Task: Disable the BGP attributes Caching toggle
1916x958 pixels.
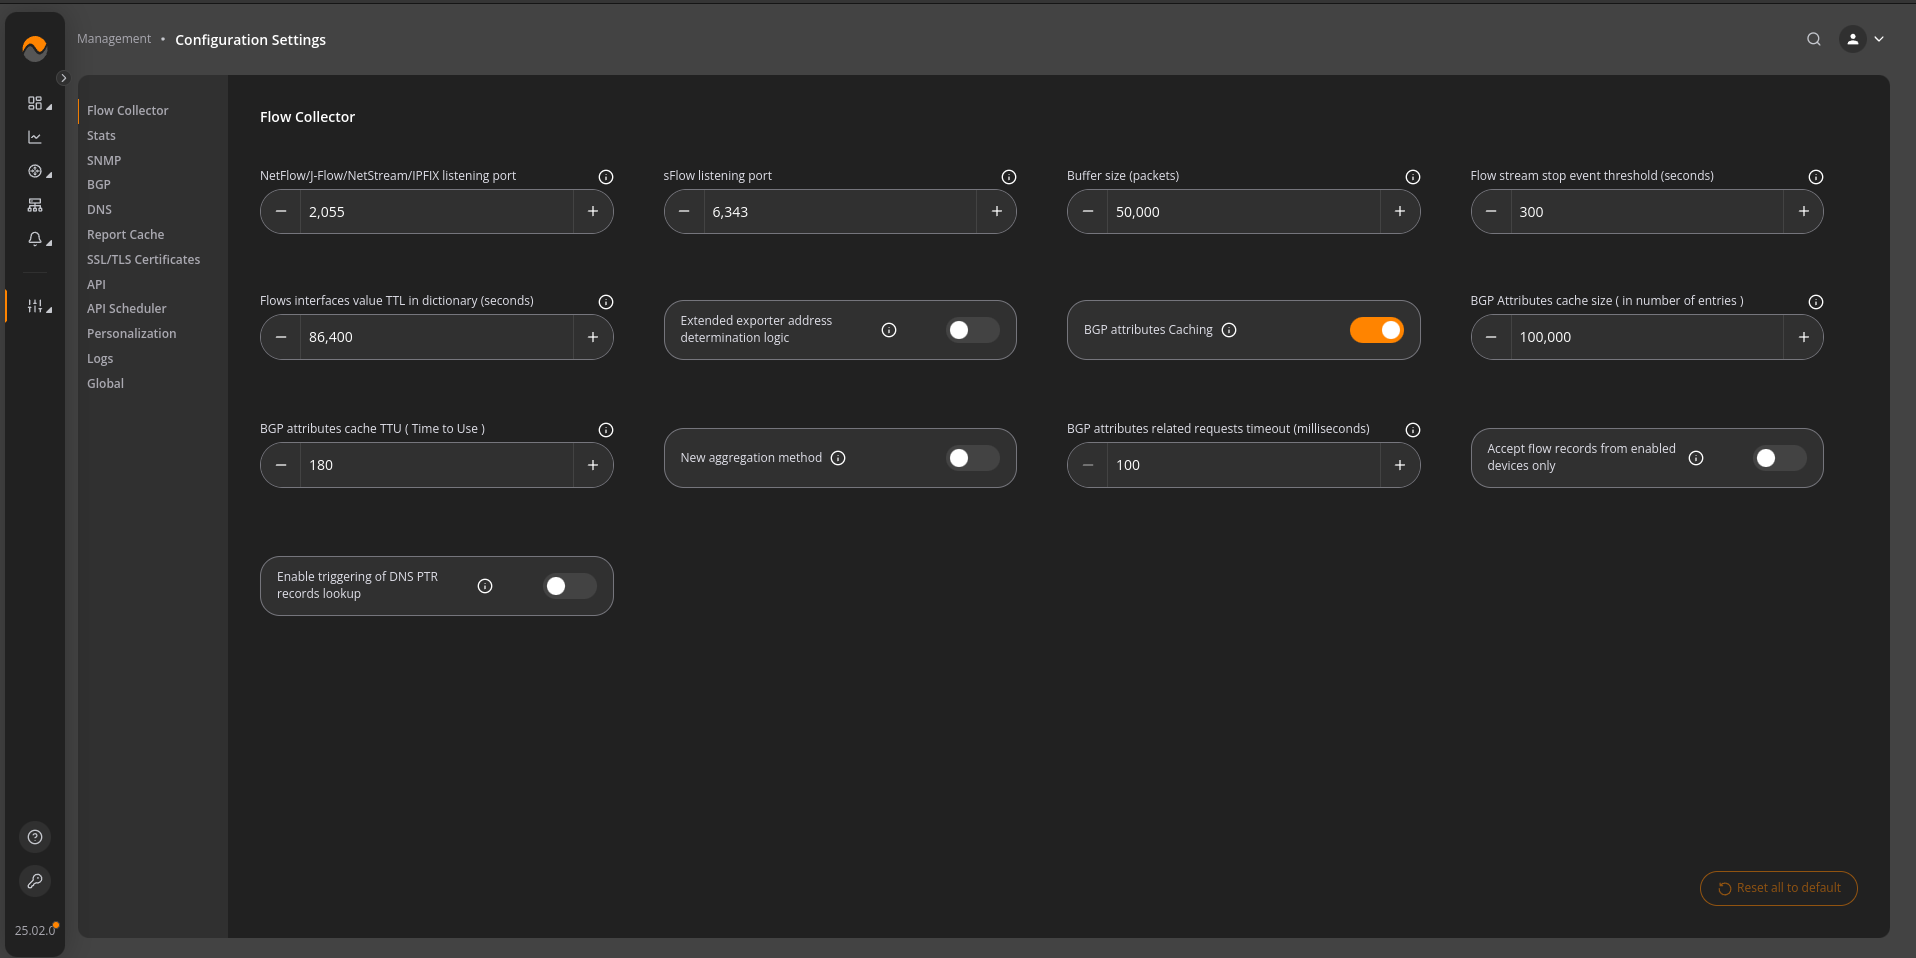Action: click(x=1377, y=330)
